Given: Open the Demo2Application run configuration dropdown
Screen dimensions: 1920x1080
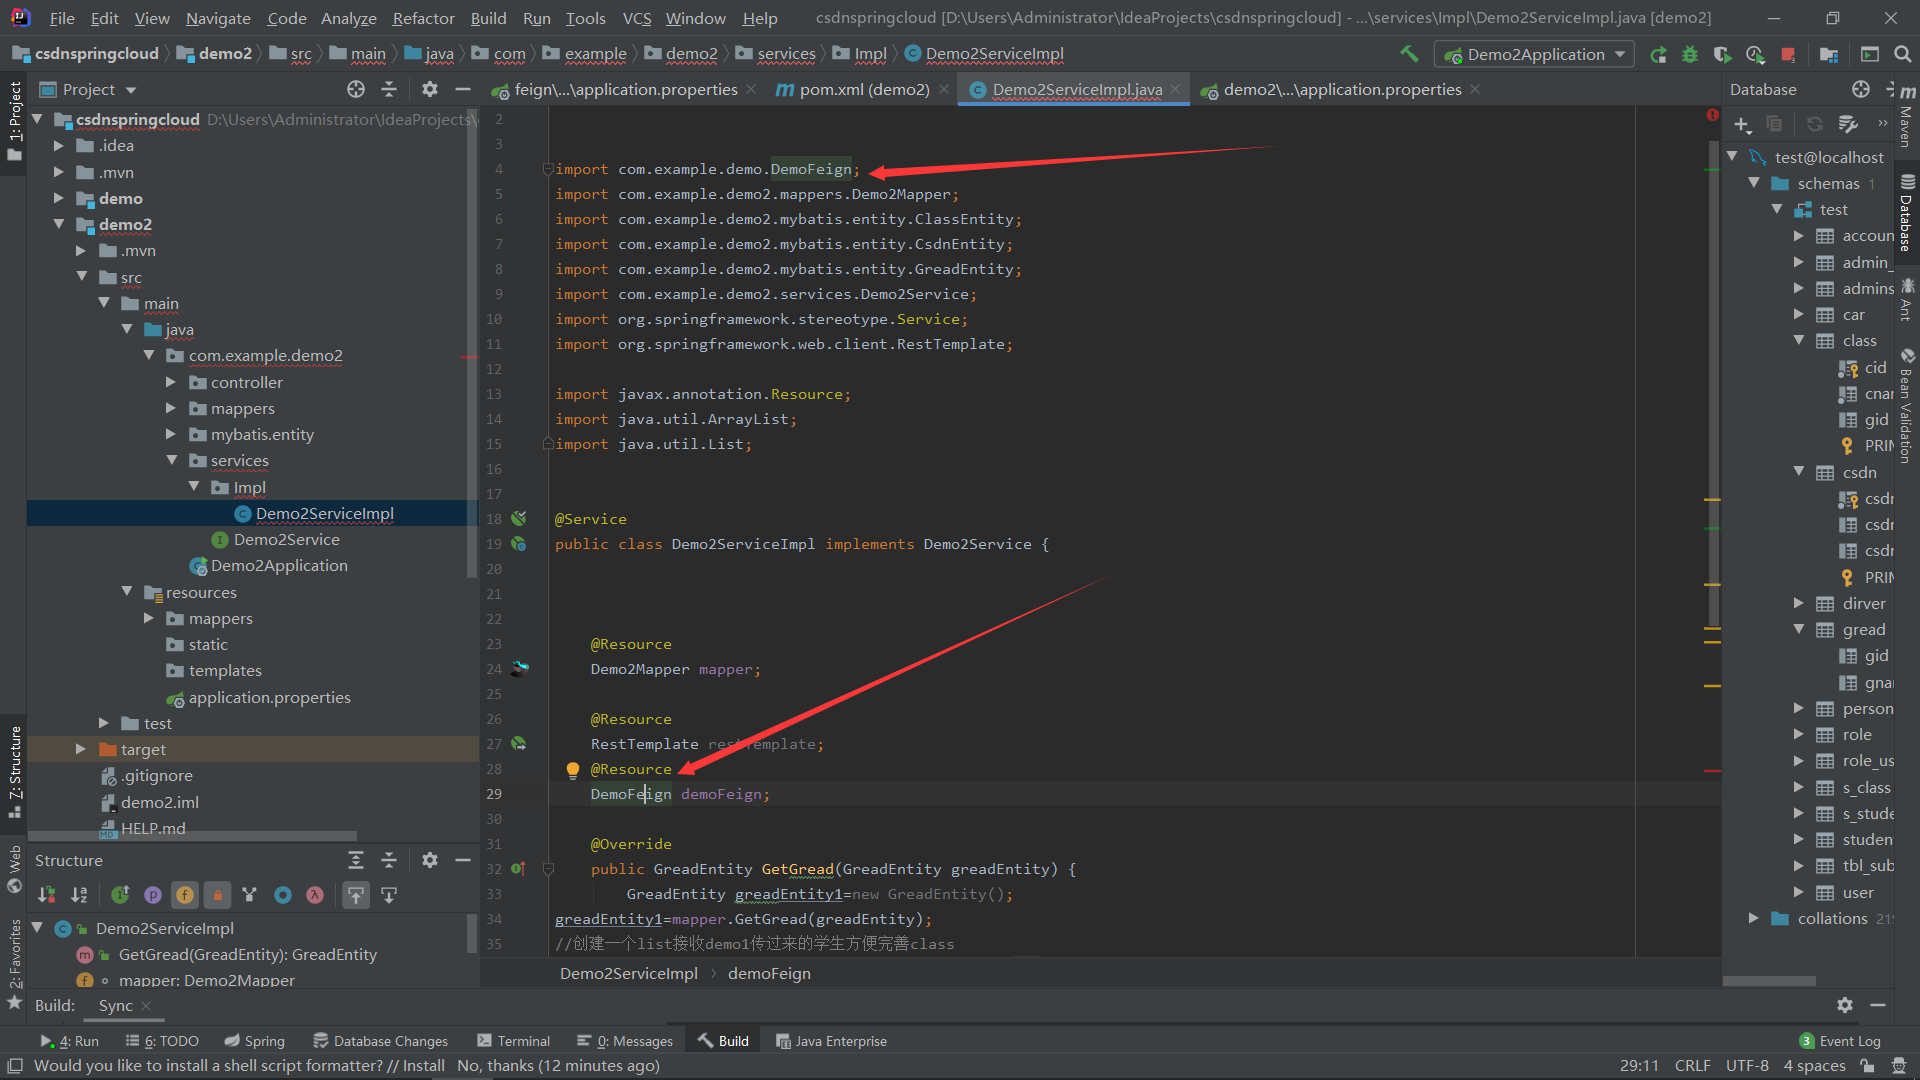Looking at the screenshot, I should (1534, 55).
